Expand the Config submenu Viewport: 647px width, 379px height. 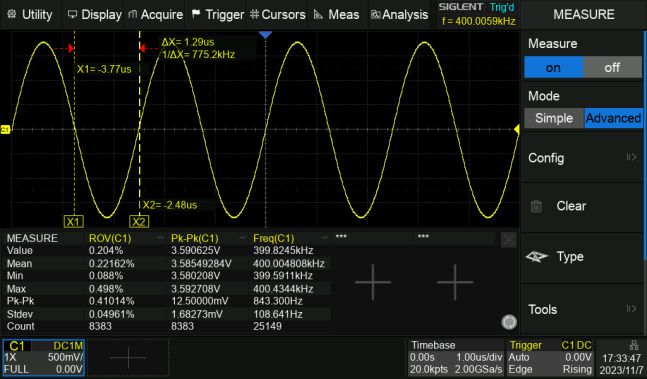583,158
